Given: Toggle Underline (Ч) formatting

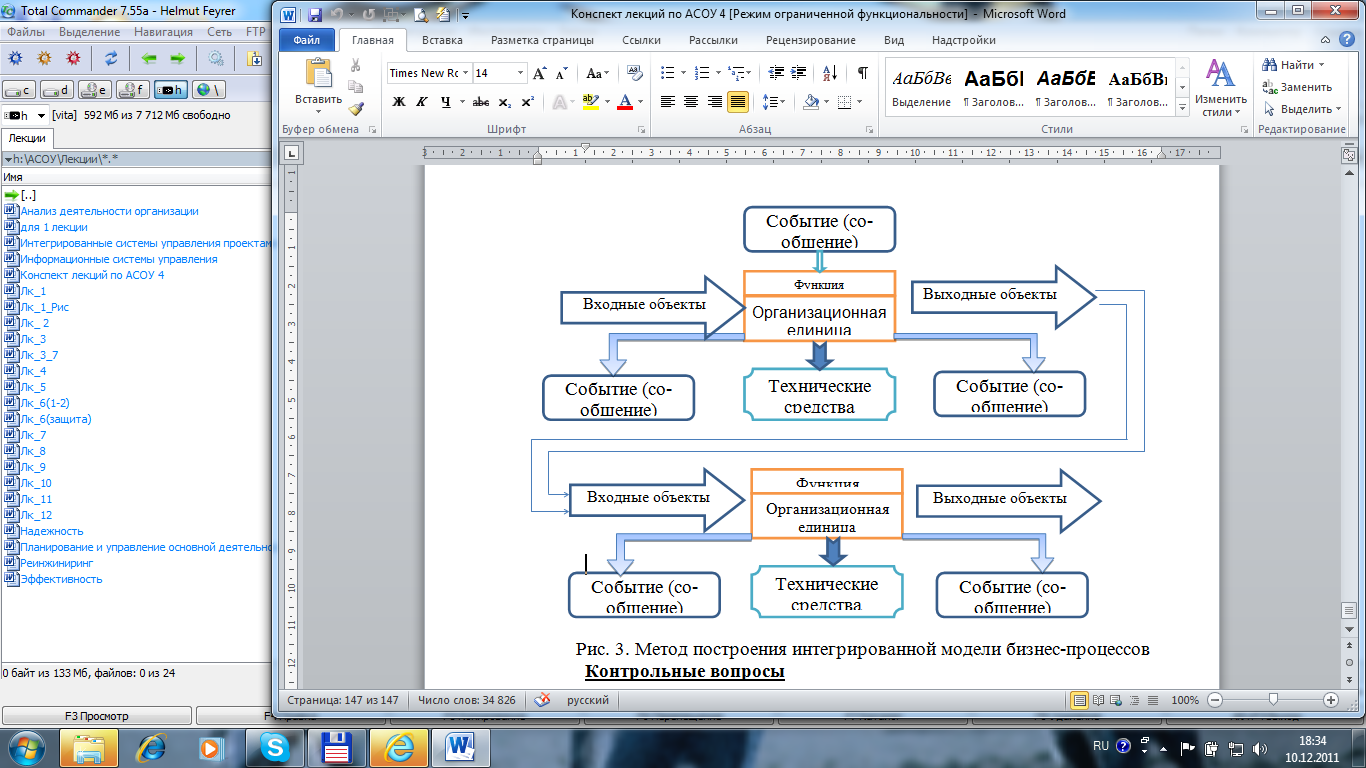Looking at the screenshot, I should 446,102.
